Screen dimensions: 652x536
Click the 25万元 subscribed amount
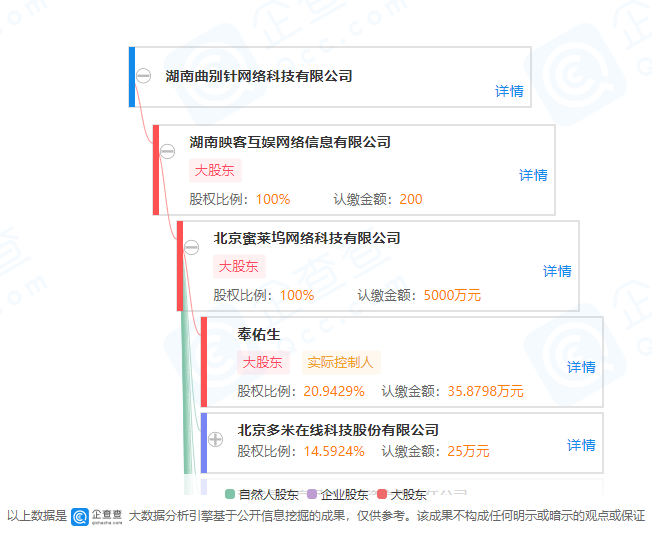468,451
